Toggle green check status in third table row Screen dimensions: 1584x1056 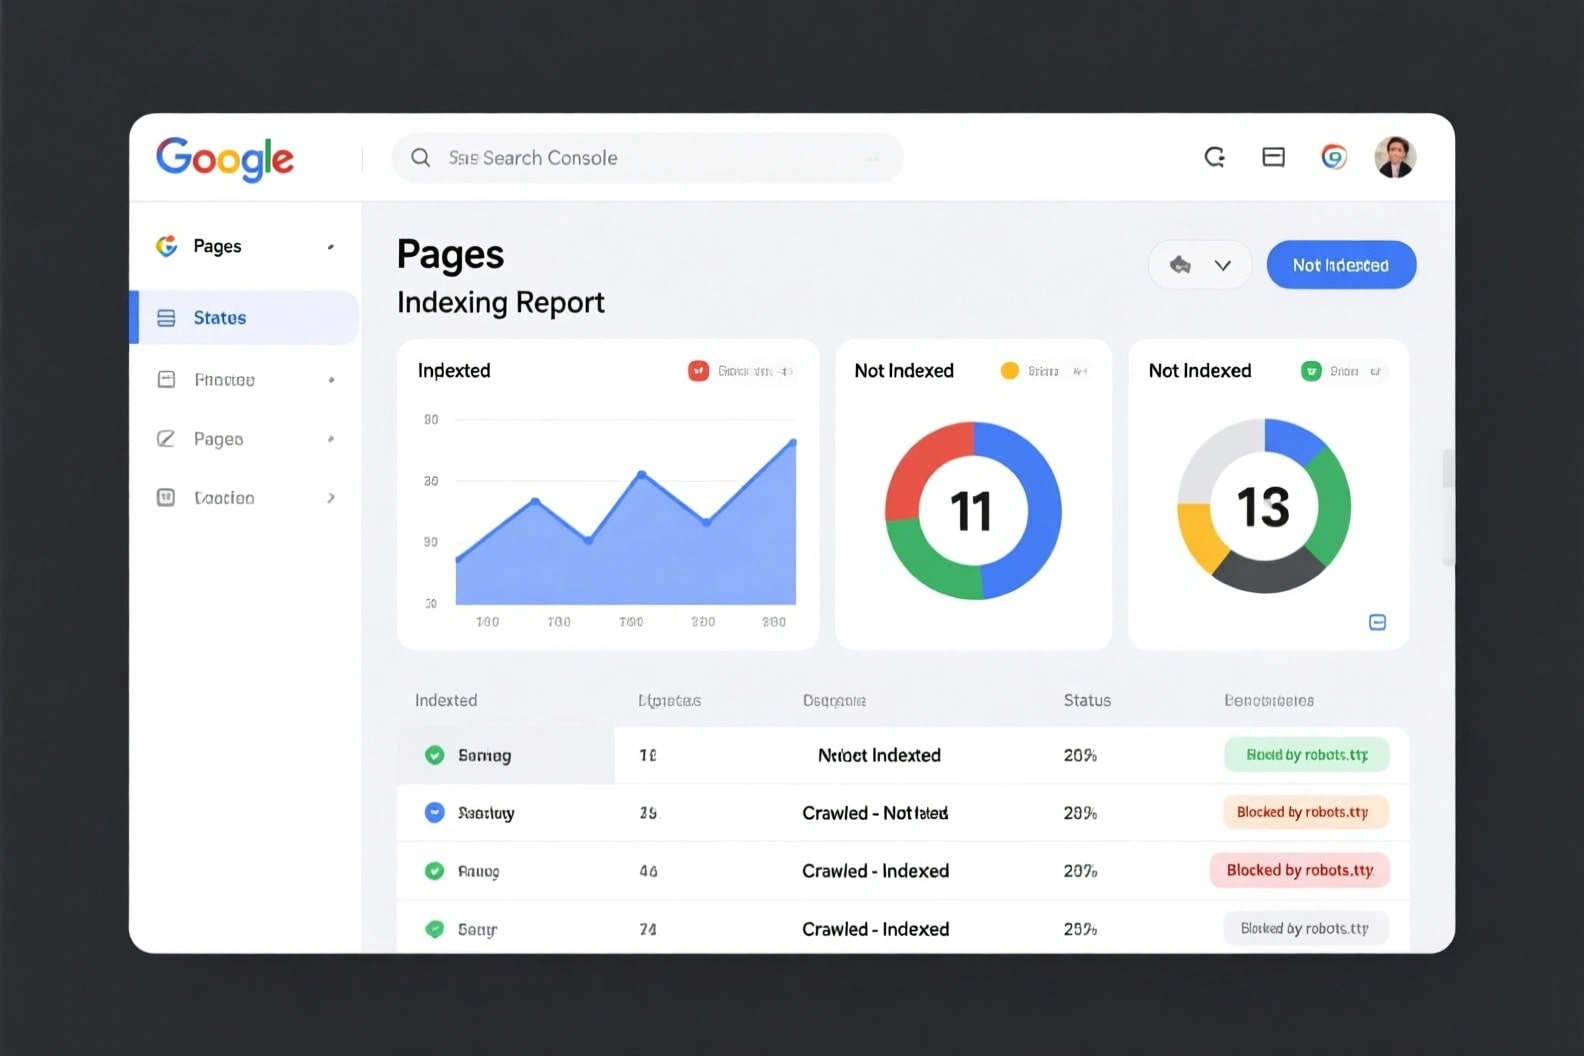[x=434, y=871]
